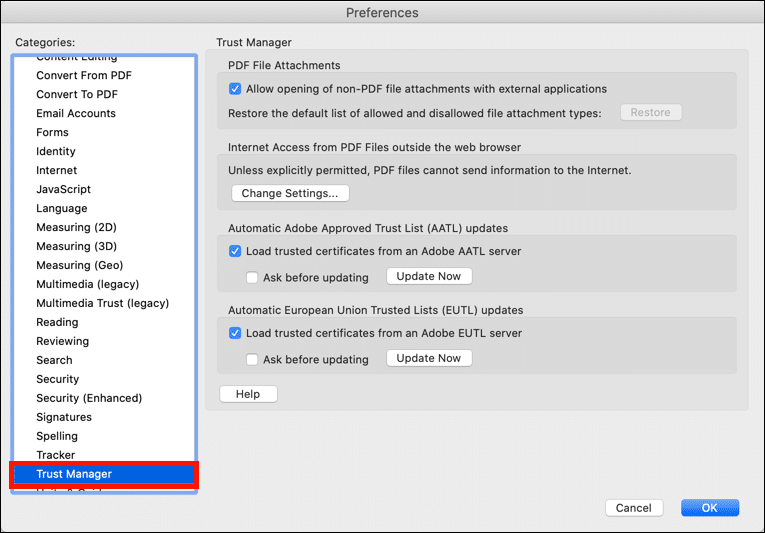Confirm preferences with OK button
The width and height of the screenshot is (765, 533).
709,508
